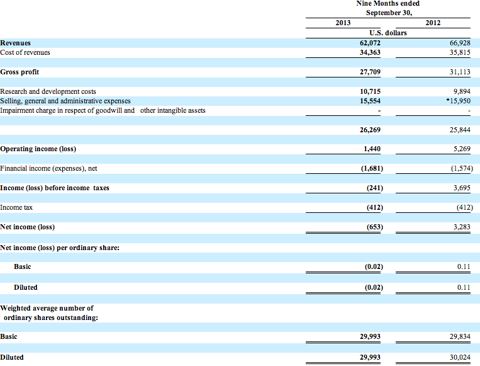480x366 pixels.
Task: Select 2012 basic per-share value 0.11
Action: pyautogui.click(x=464, y=267)
